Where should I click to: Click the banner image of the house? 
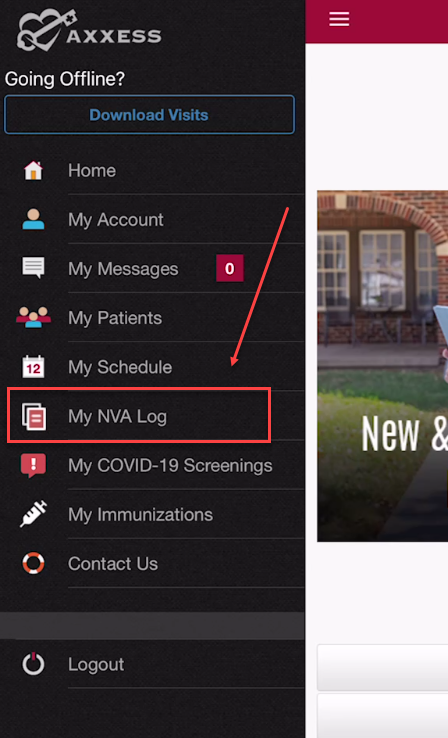pos(383,366)
